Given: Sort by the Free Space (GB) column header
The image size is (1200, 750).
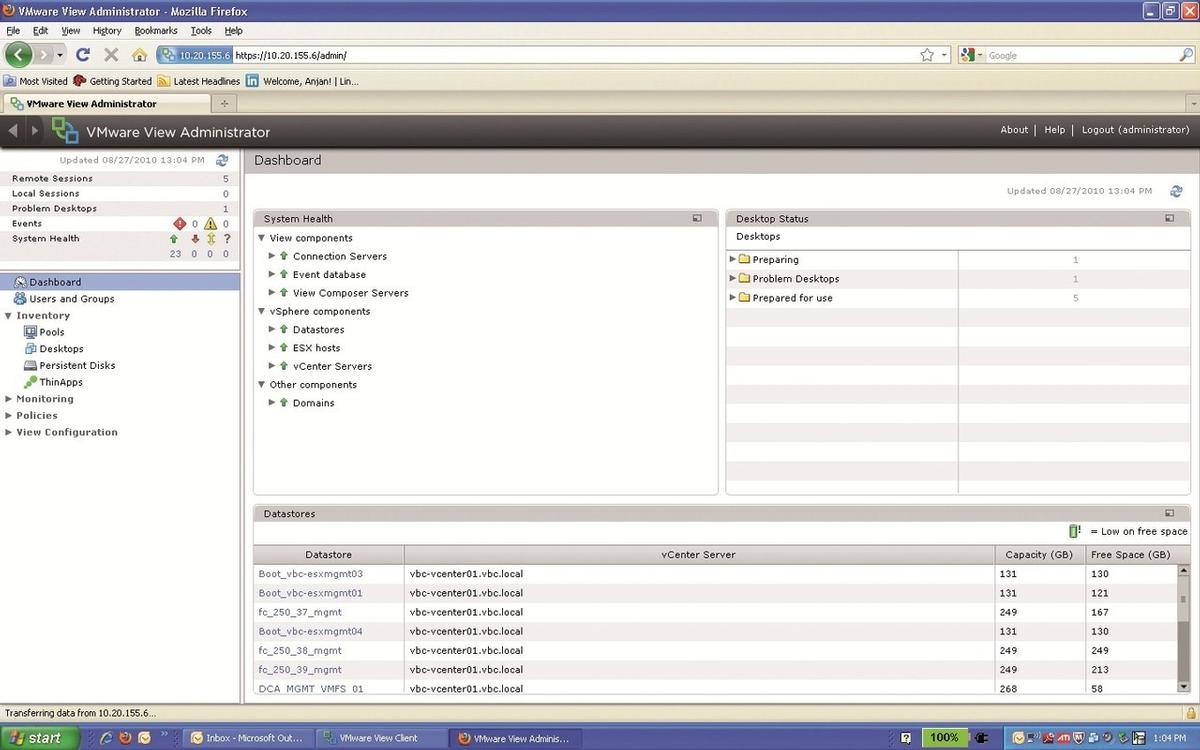Looking at the screenshot, I should [1131, 555].
